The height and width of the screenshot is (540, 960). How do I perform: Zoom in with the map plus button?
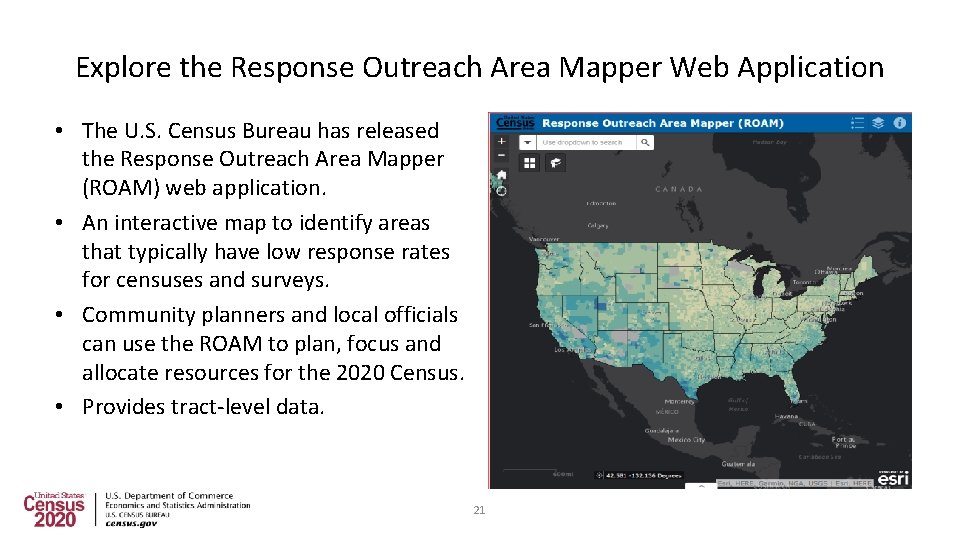coord(501,141)
